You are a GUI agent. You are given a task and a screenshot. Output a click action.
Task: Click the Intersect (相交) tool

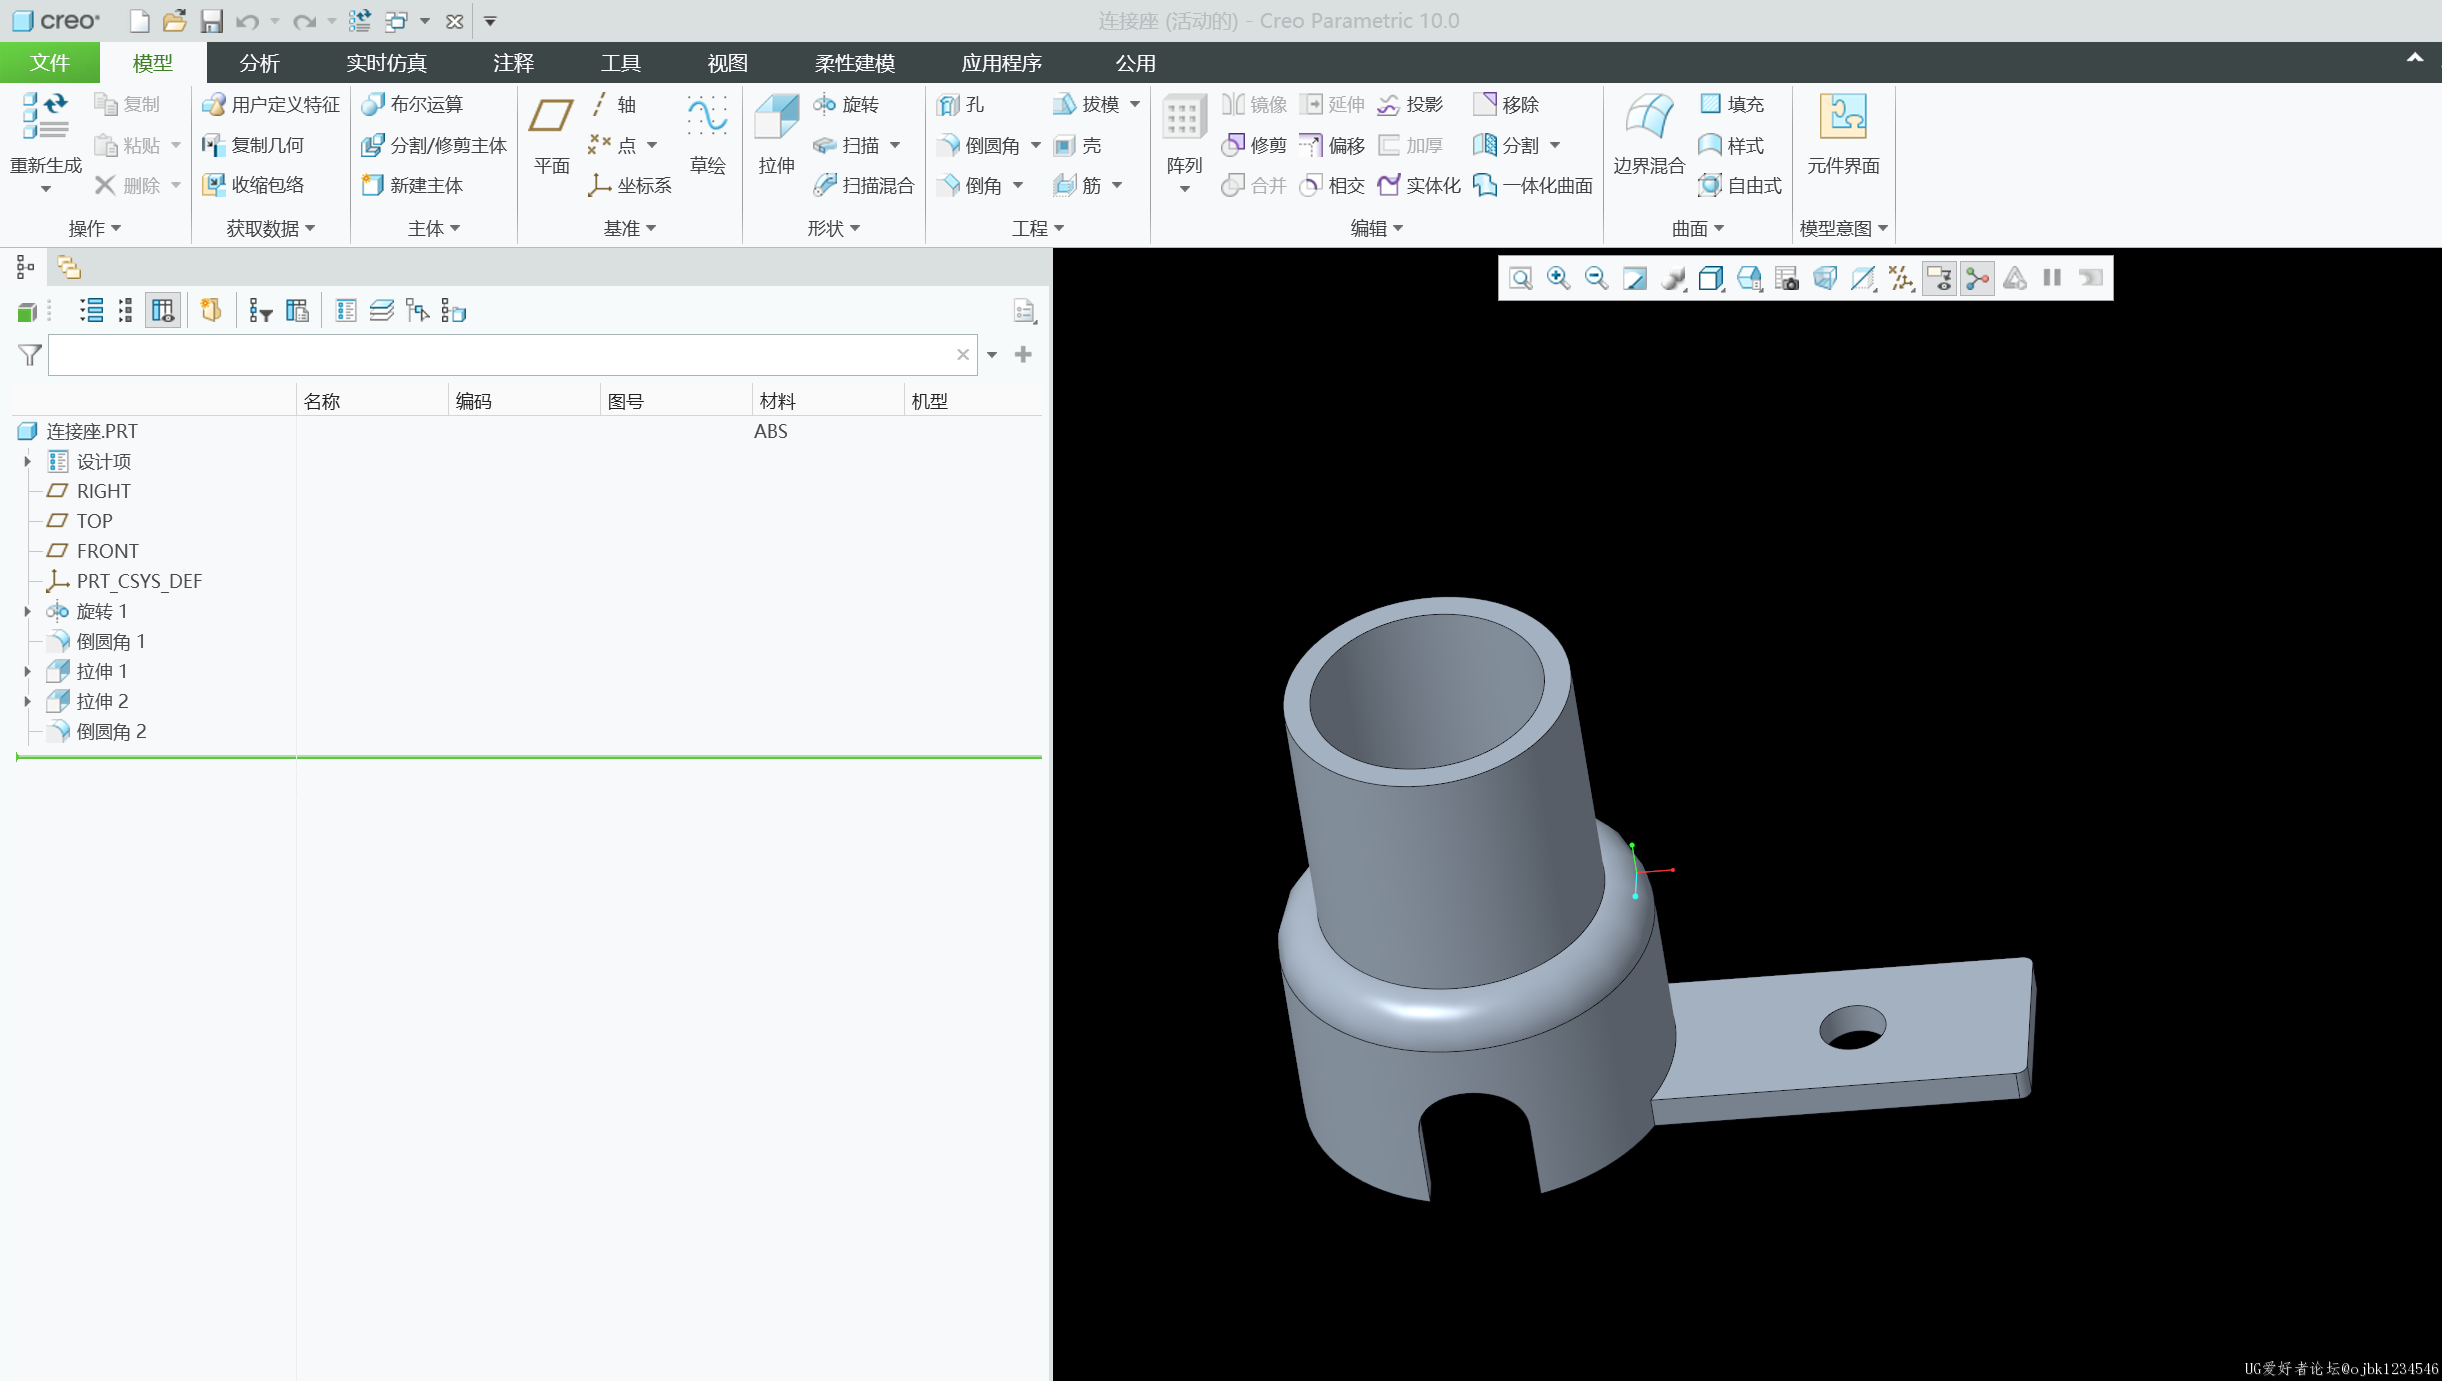(1332, 185)
